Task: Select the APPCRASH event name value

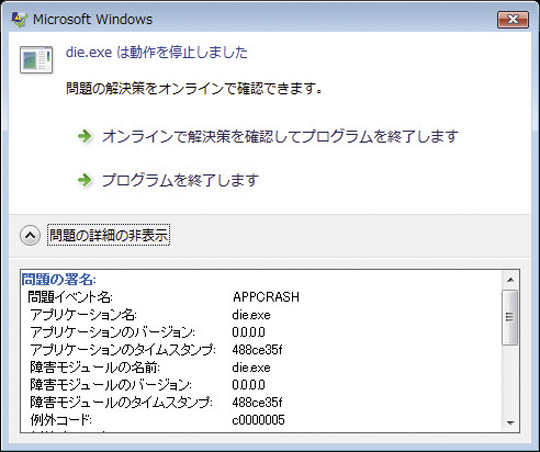Action: point(266,297)
